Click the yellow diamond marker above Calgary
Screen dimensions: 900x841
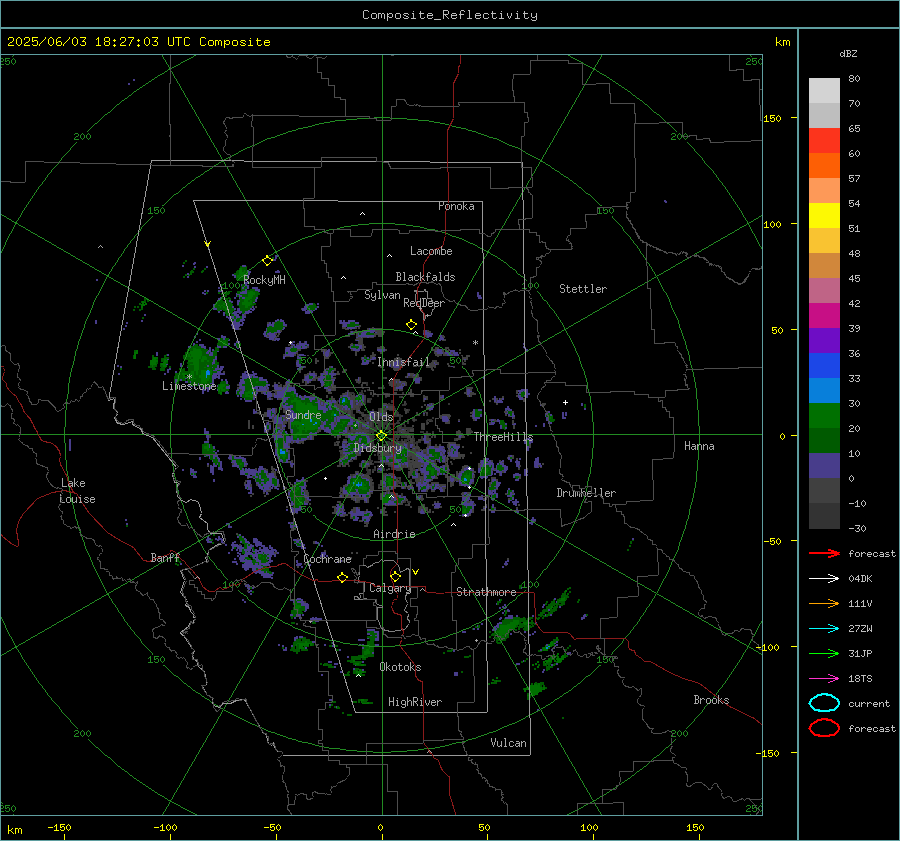tap(395, 576)
